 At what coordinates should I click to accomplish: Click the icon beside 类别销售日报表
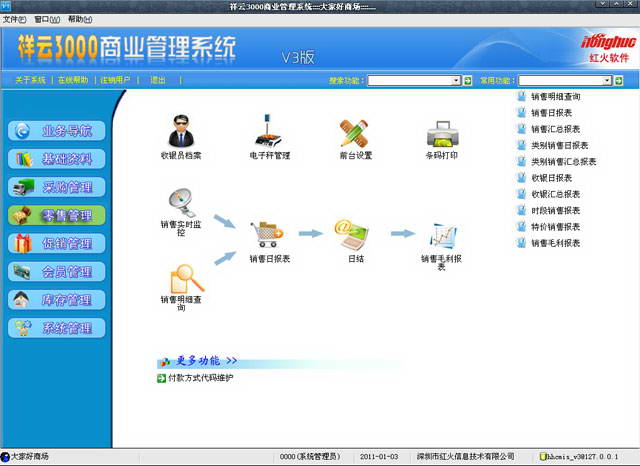click(521, 146)
